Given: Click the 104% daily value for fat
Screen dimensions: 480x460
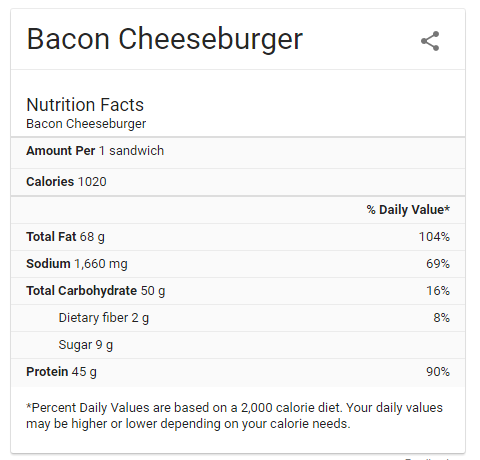Looking at the screenshot, I should (434, 237).
